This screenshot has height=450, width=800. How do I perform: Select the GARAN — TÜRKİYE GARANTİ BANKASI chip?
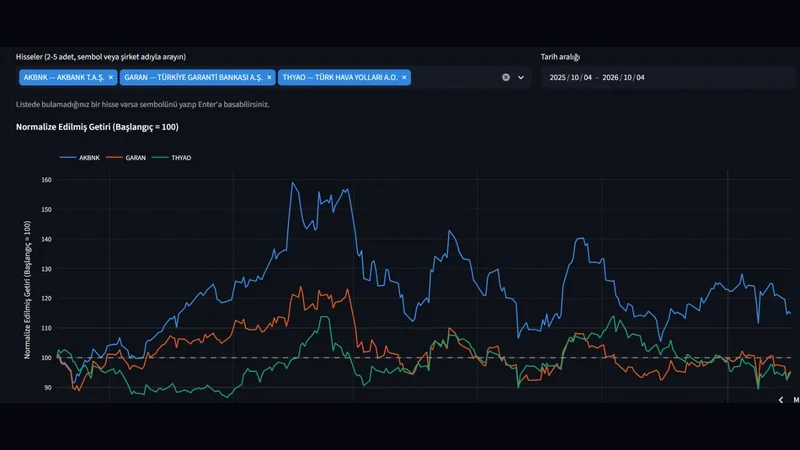click(x=197, y=78)
